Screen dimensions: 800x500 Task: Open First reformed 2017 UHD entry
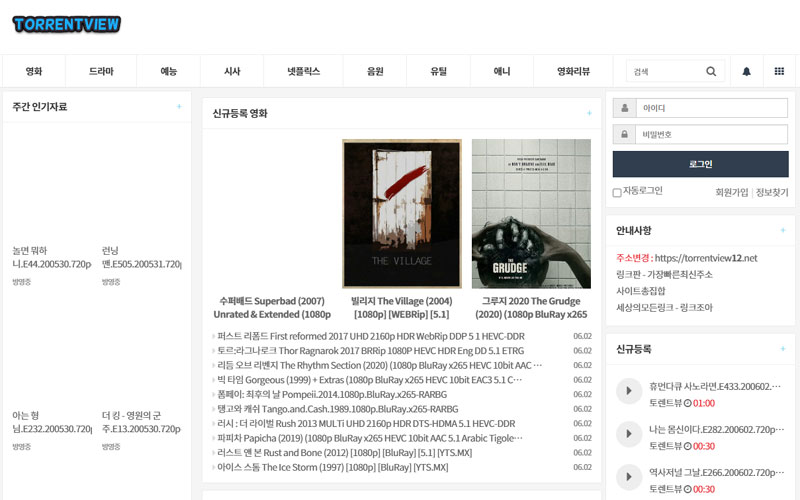371,336
